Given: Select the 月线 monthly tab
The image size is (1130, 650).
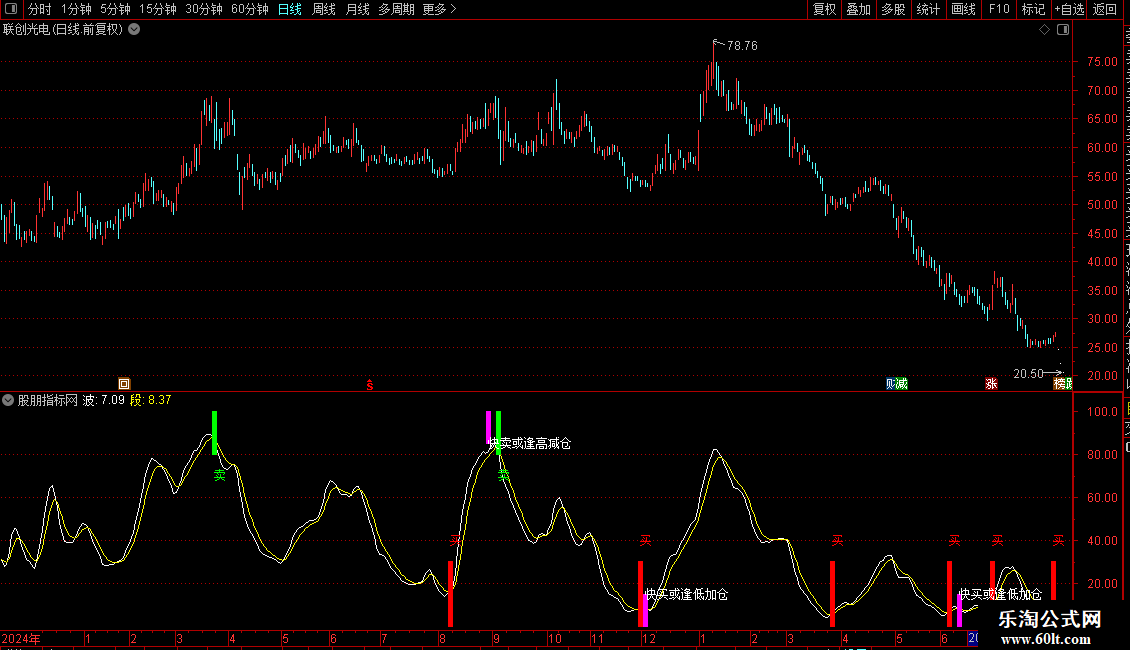Looking at the screenshot, I should pos(357,9).
